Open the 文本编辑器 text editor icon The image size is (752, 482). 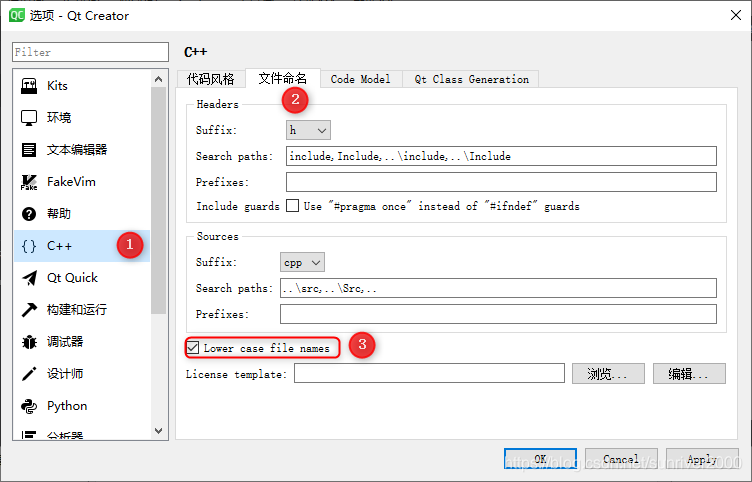(x=29, y=150)
